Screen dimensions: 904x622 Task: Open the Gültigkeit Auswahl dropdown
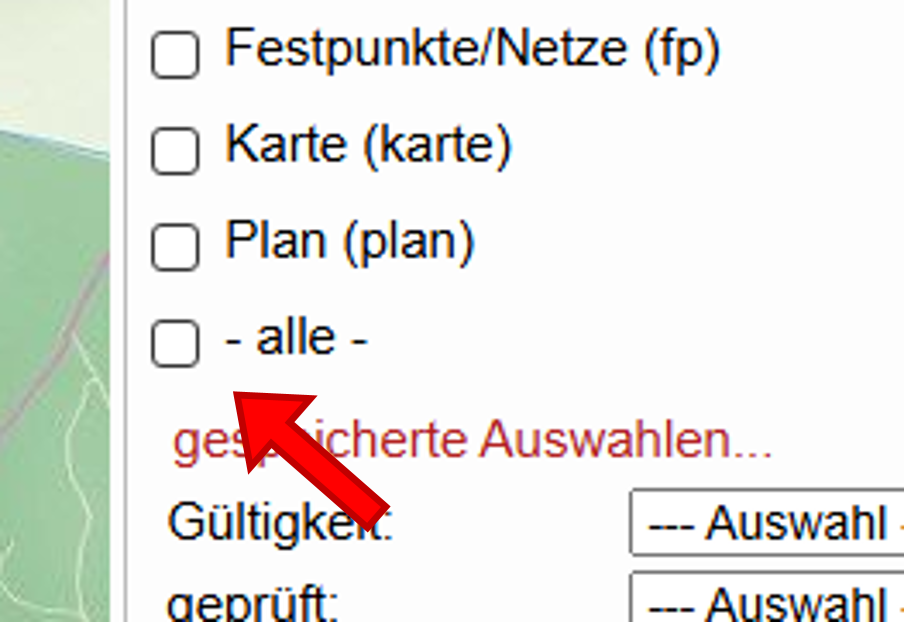click(767, 522)
